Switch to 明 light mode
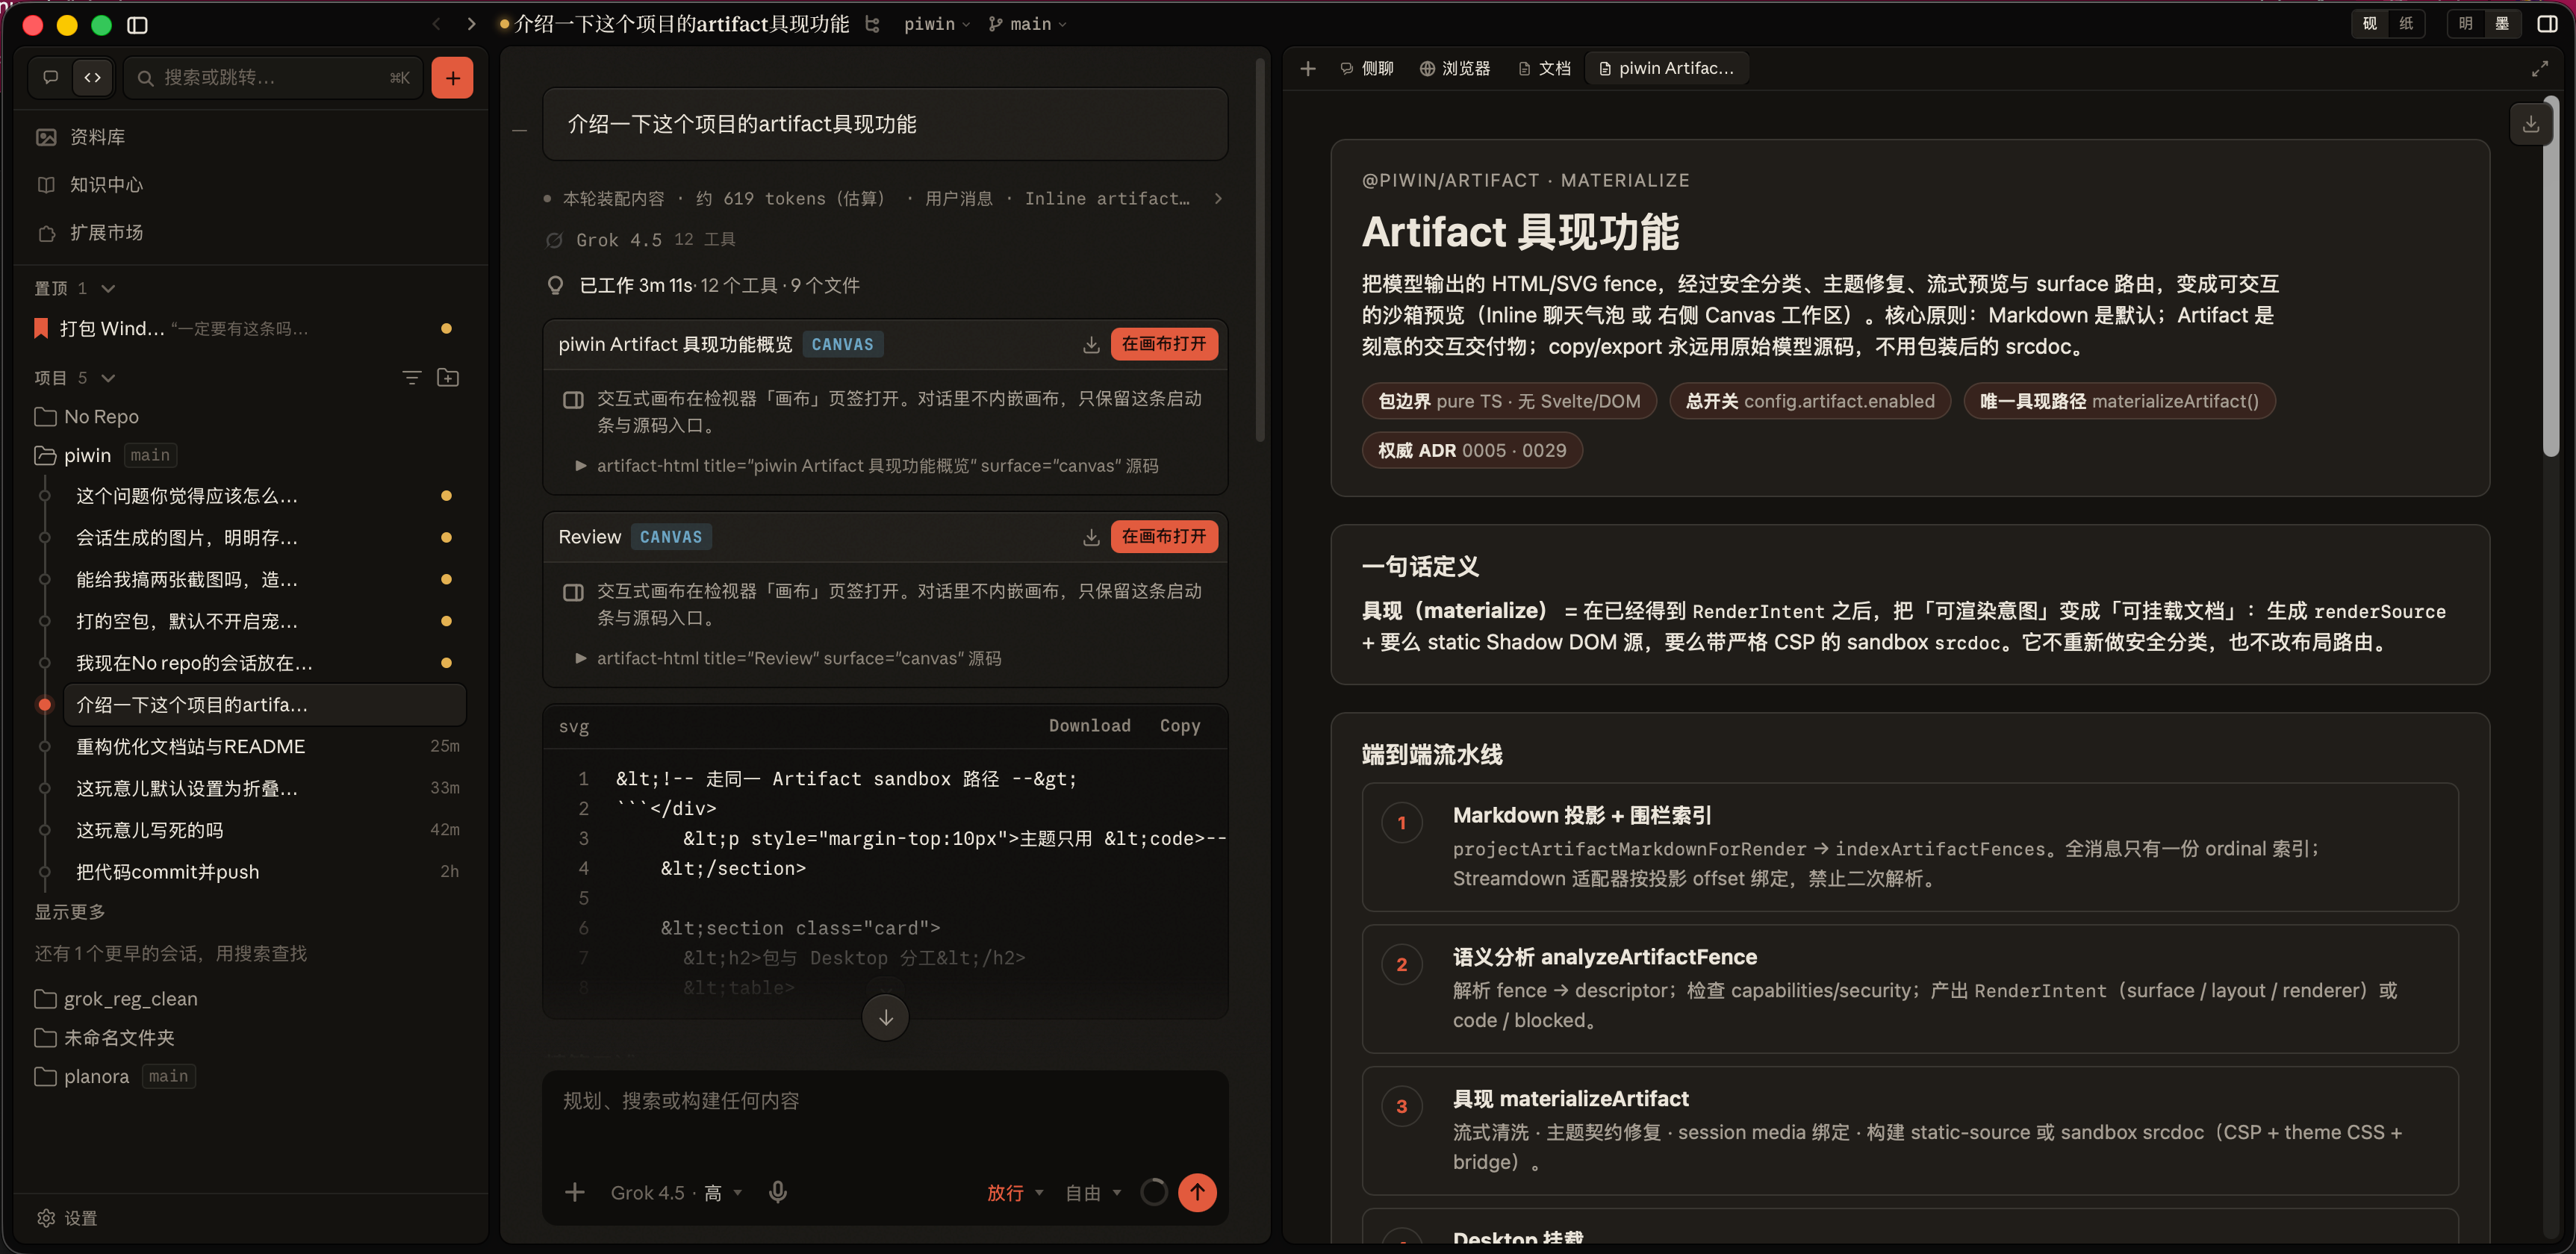Viewport: 2576px width, 1254px height. [x=2465, y=24]
